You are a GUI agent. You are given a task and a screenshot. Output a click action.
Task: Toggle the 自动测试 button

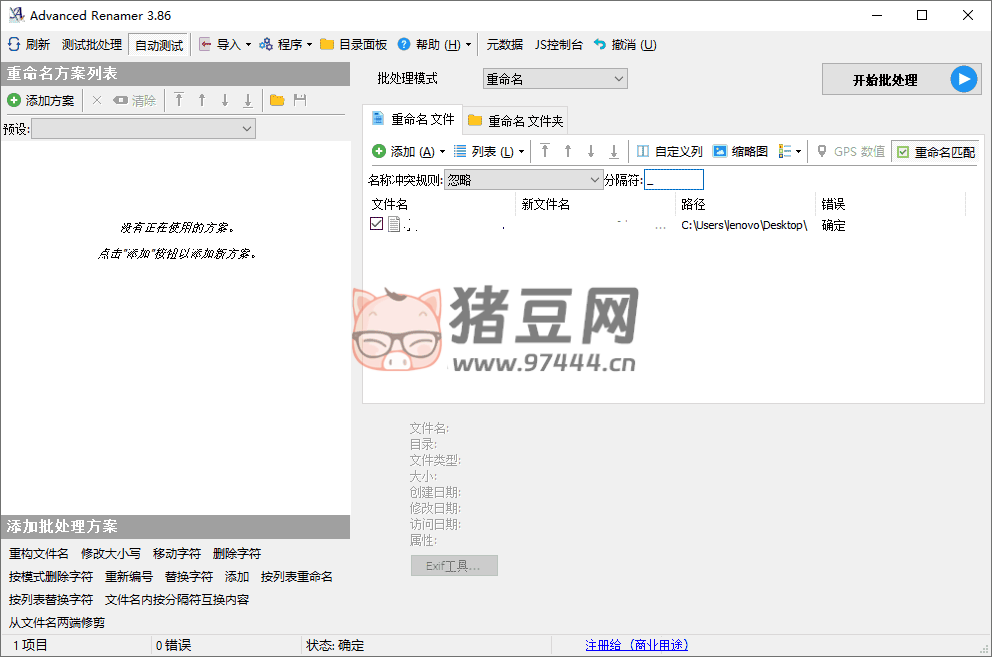159,45
